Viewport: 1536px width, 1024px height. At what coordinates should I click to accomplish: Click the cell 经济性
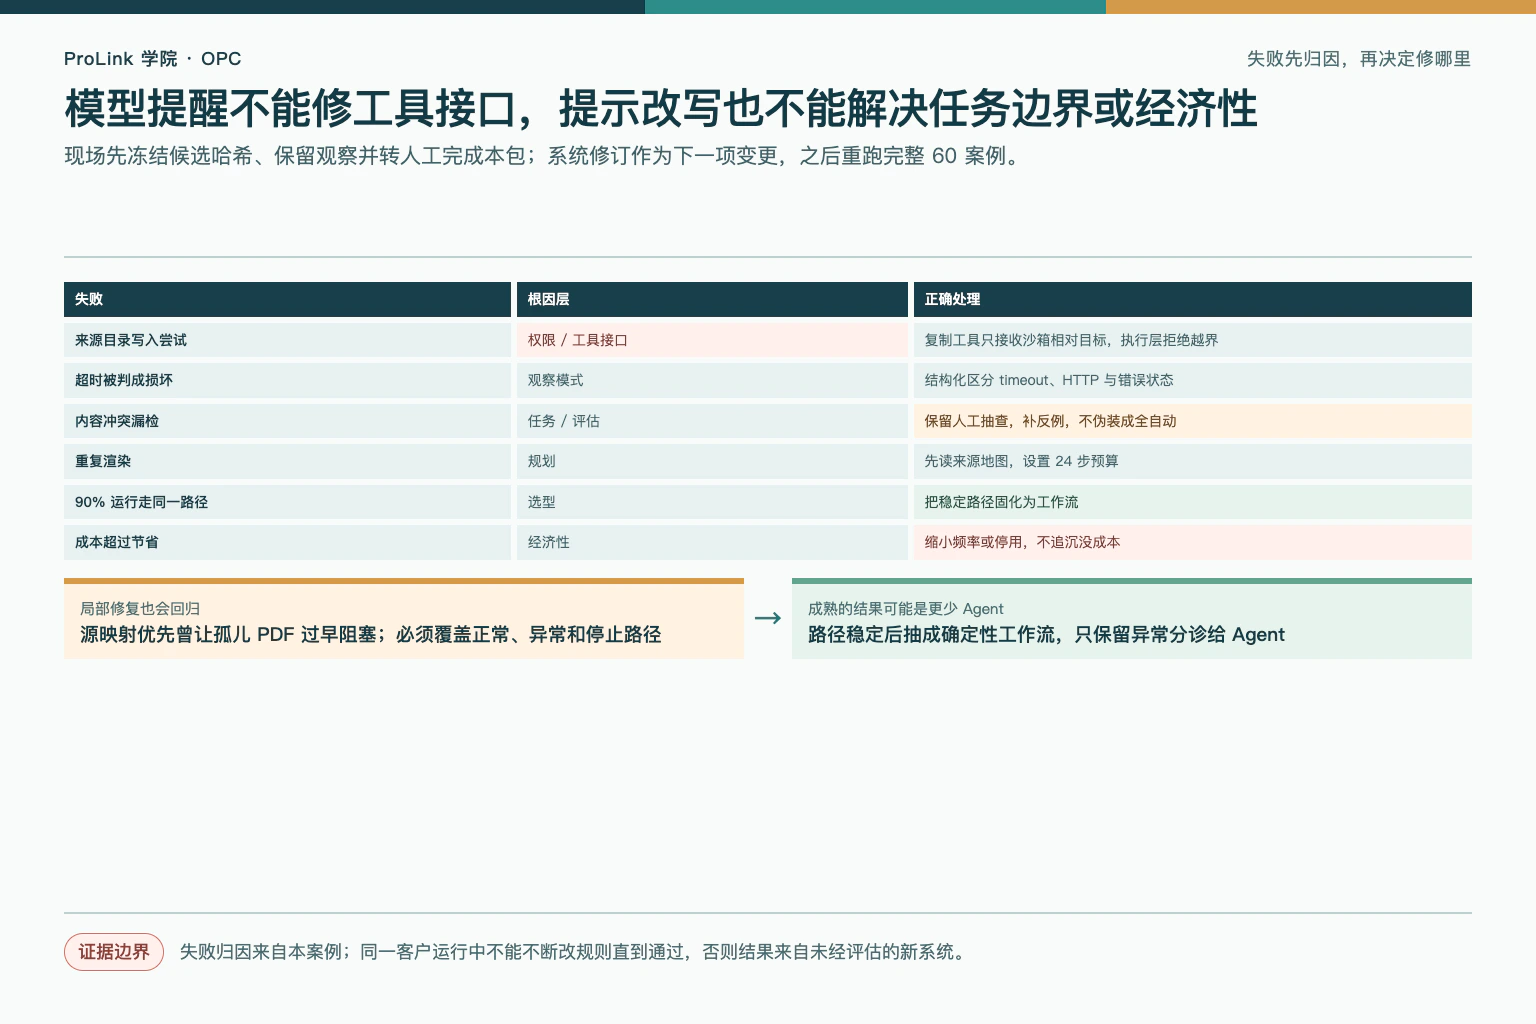click(712, 542)
